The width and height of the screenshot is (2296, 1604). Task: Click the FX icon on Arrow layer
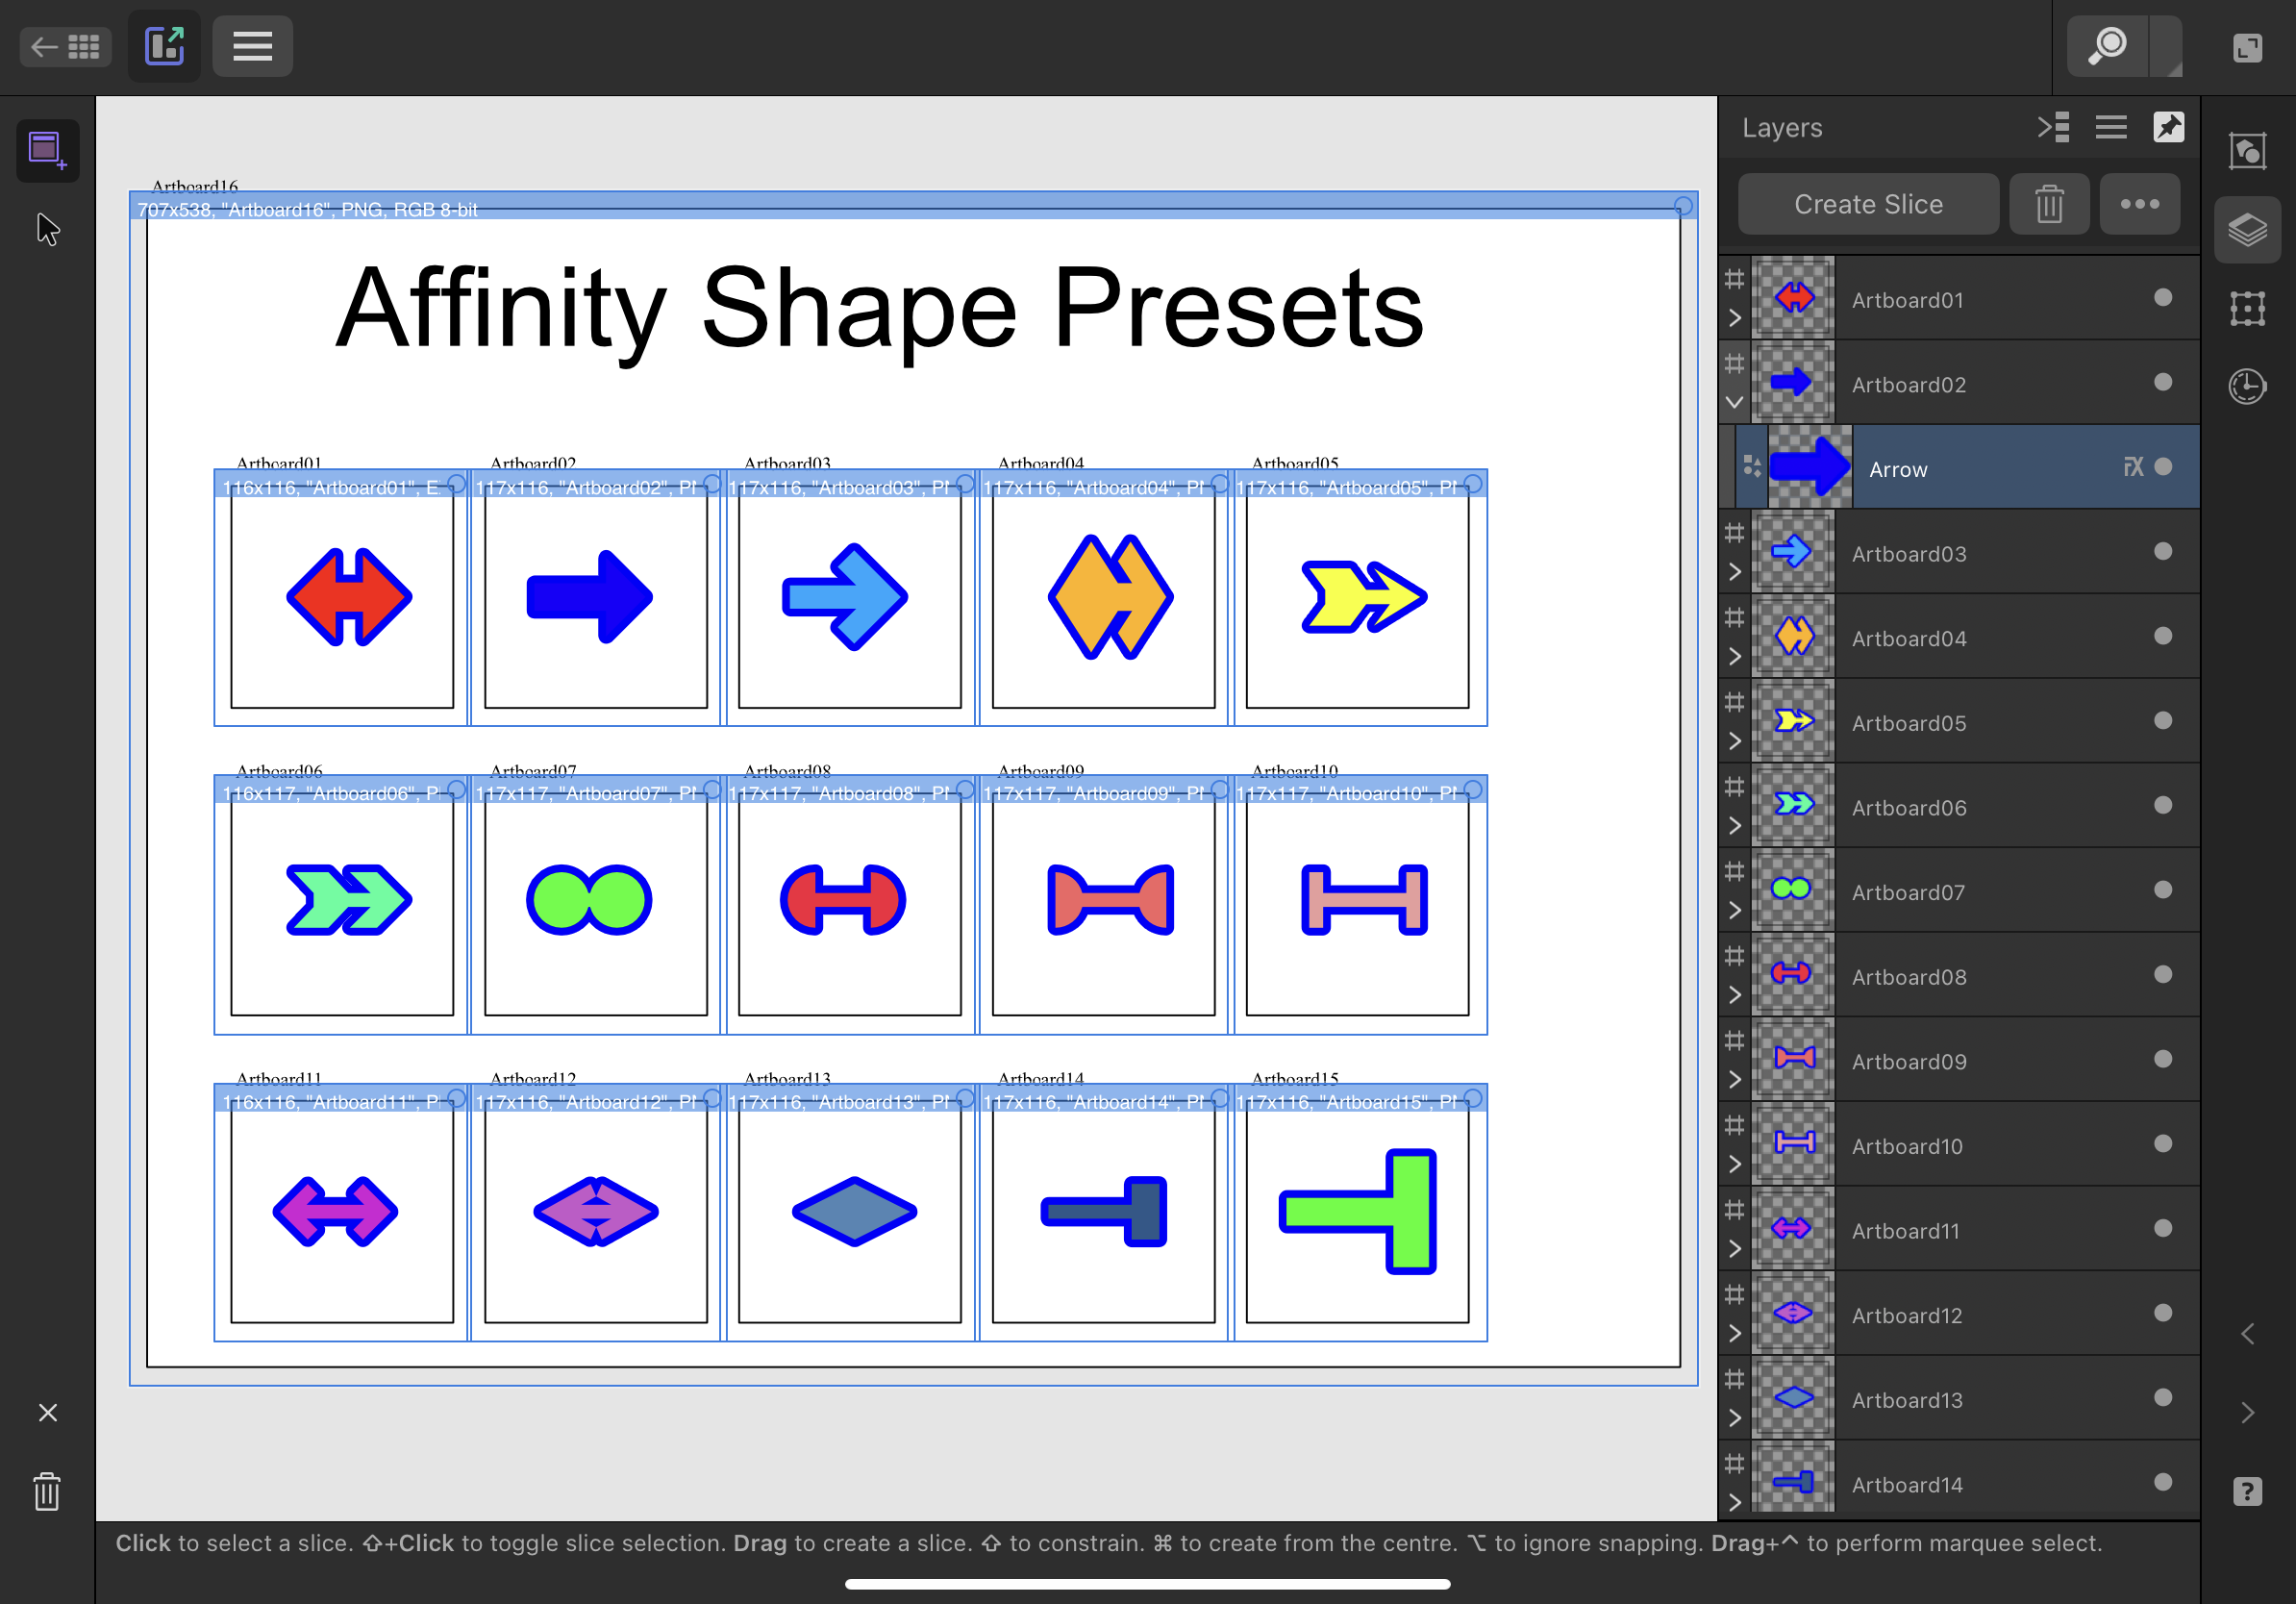pos(2133,467)
